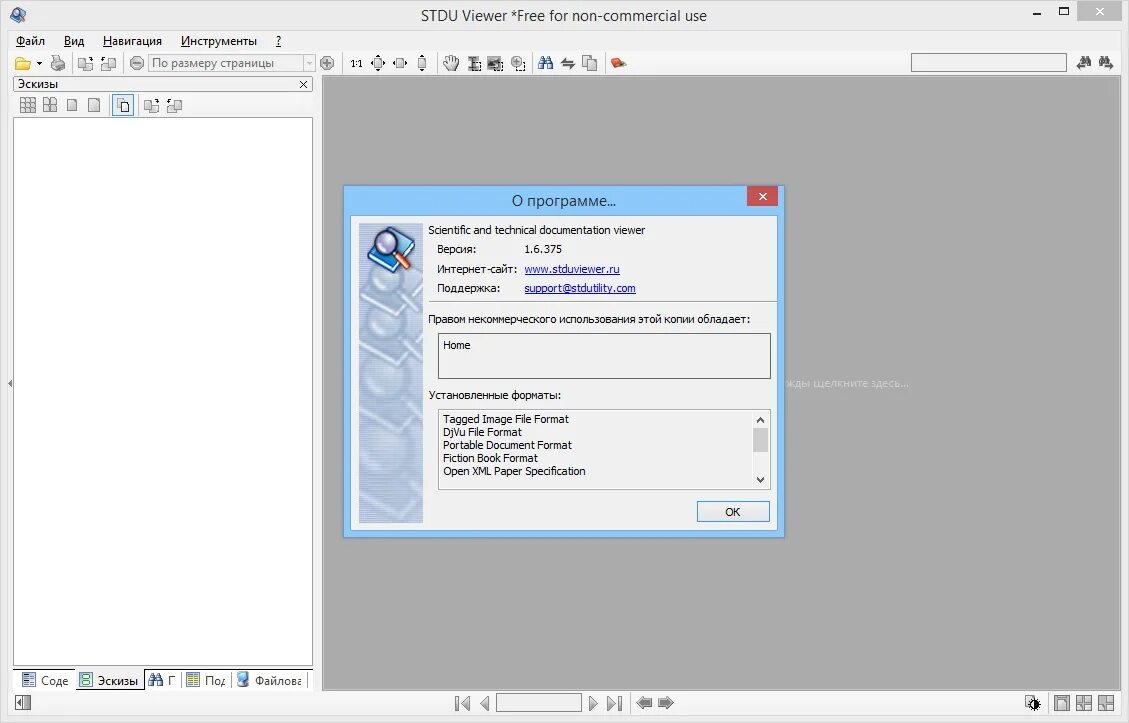Collapse the left sidebar with arrow handle
This screenshot has height=723, width=1129.
[9, 383]
